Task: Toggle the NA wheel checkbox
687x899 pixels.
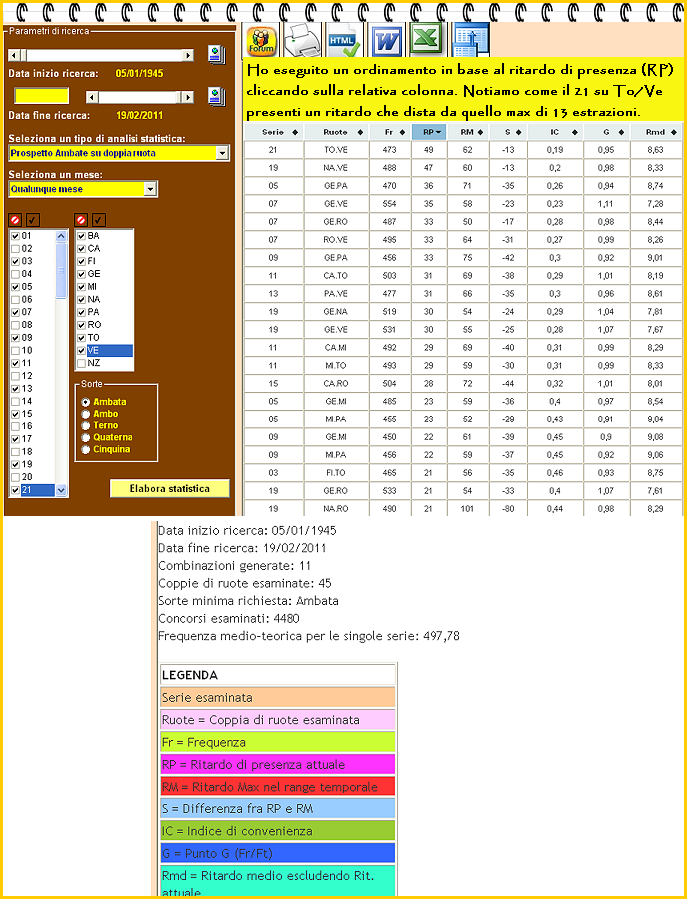Action: [81, 299]
